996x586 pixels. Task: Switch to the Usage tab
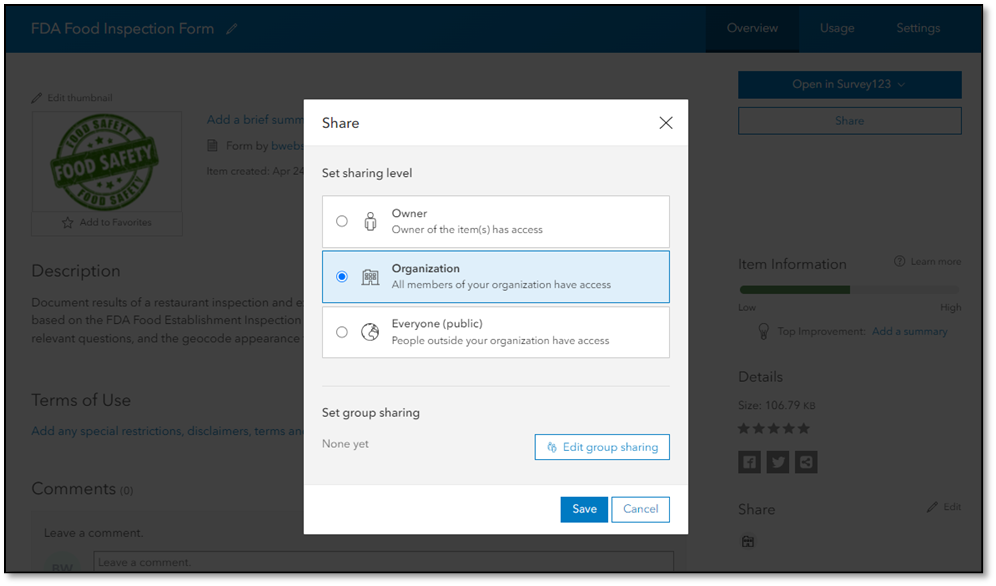tap(836, 28)
